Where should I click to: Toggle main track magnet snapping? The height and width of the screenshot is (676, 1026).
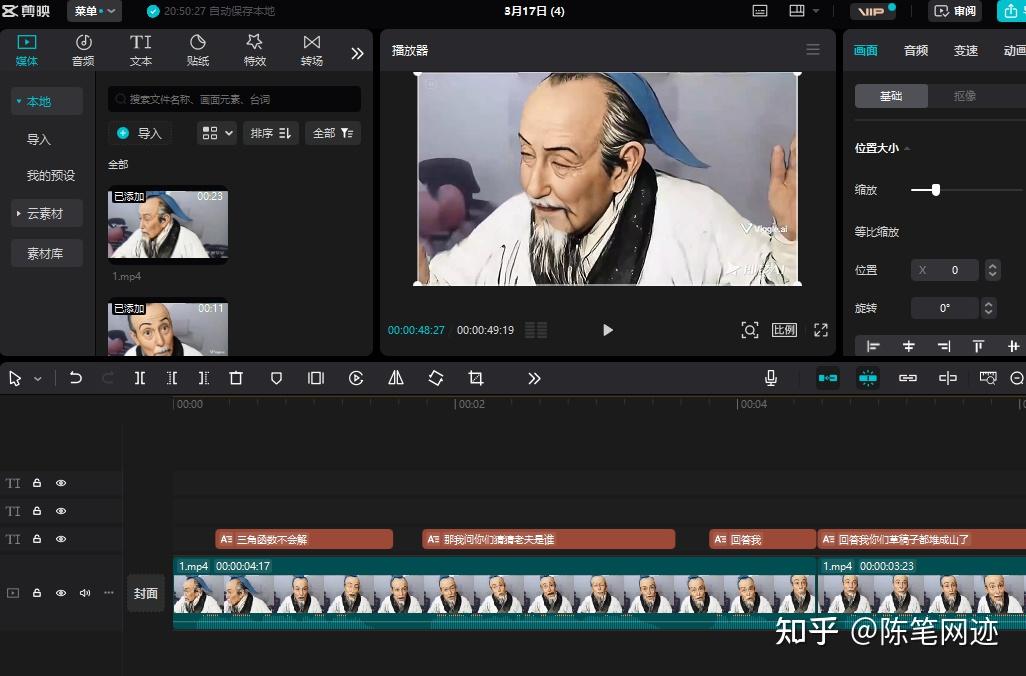tap(828, 378)
